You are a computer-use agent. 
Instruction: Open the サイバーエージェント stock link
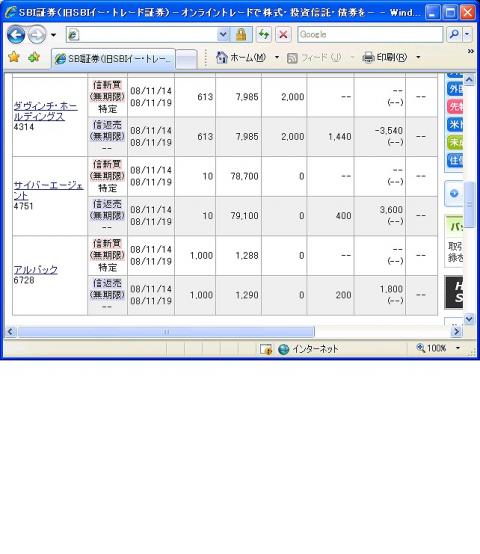pos(49,190)
